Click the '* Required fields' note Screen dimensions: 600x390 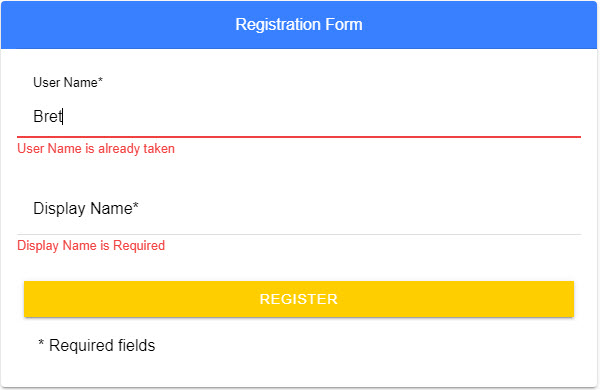pos(96,345)
